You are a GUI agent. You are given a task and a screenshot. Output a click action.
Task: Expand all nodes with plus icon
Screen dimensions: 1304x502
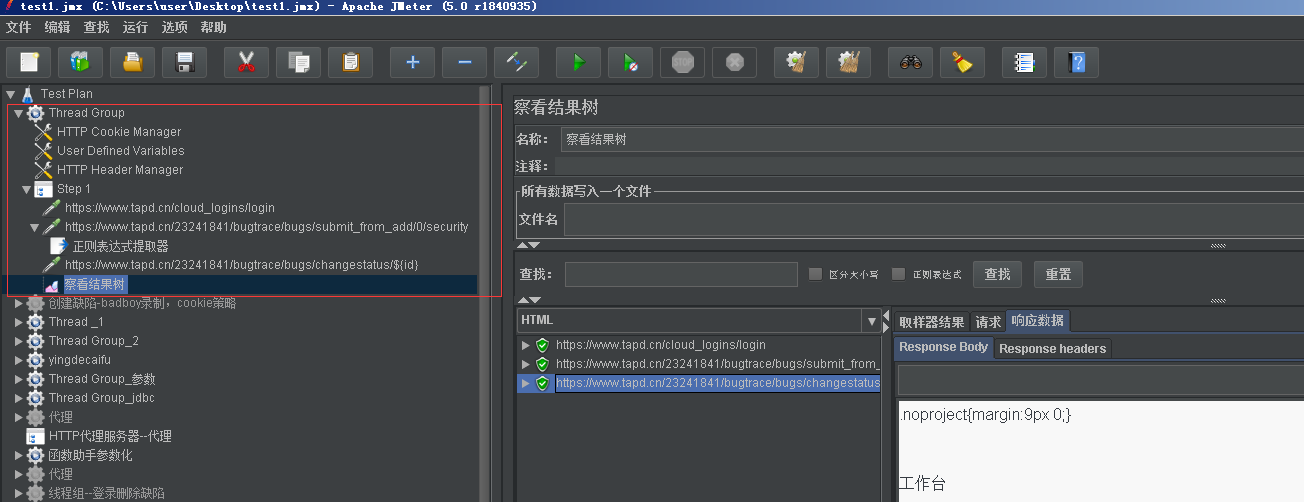click(412, 62)
